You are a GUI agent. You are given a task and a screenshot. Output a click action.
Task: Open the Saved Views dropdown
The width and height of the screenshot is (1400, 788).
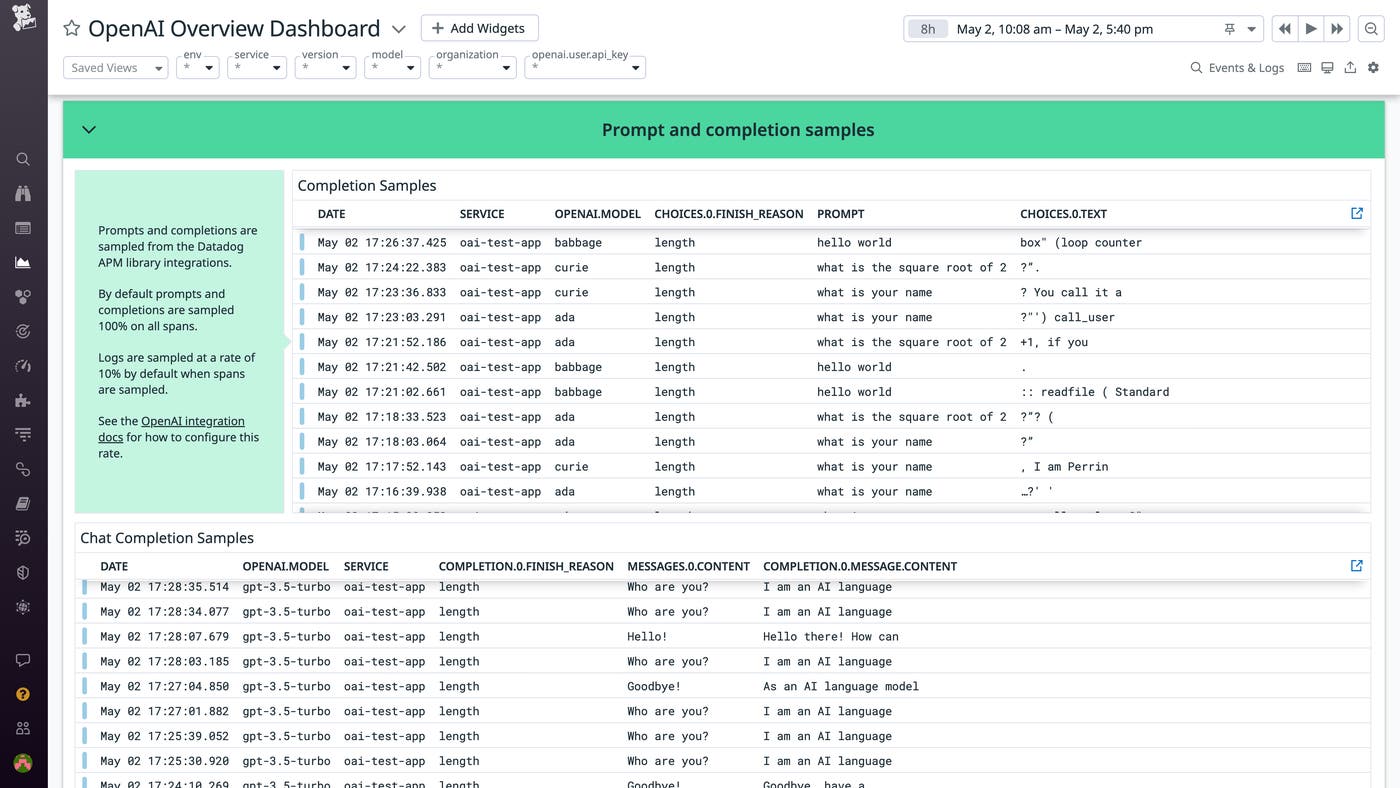point(115,67)
